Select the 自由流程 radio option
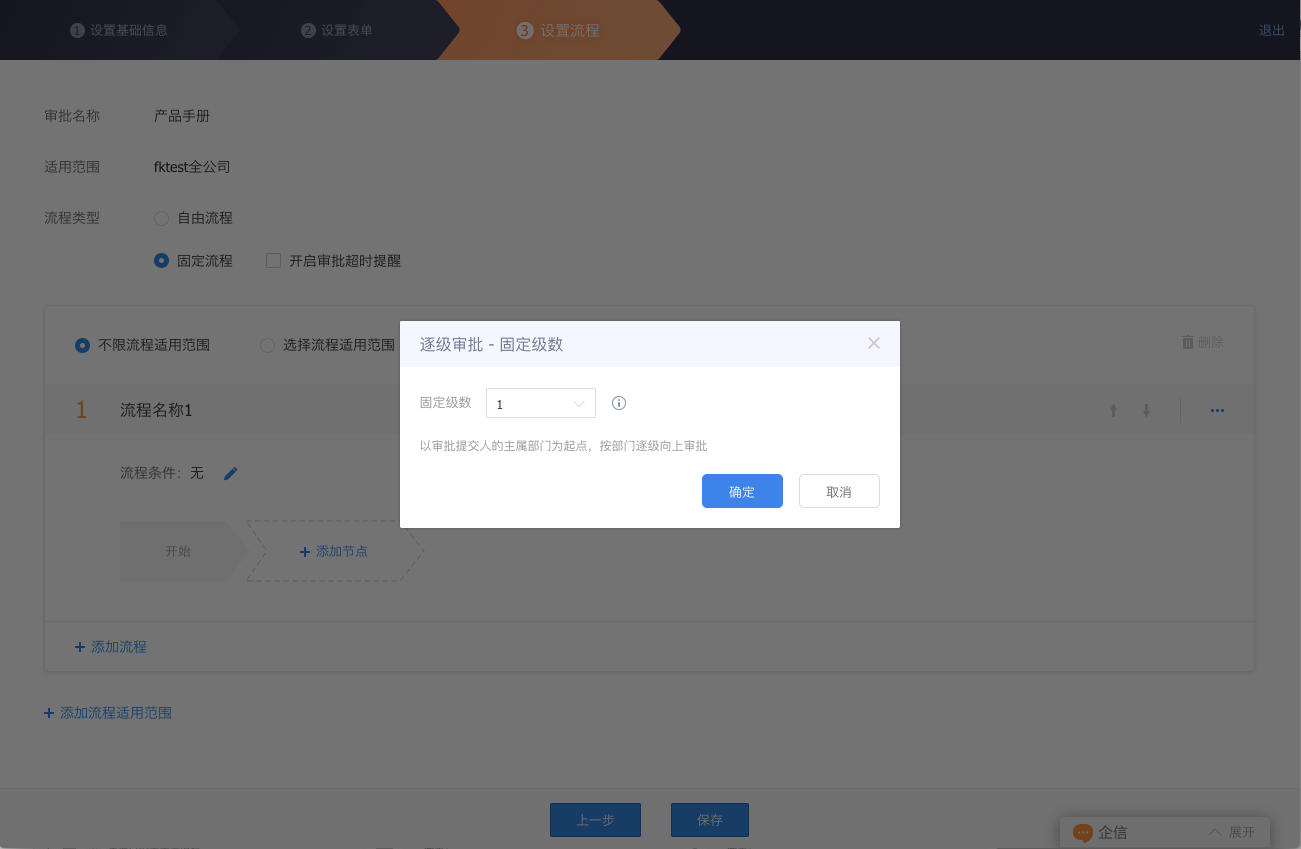 [161, 218]
